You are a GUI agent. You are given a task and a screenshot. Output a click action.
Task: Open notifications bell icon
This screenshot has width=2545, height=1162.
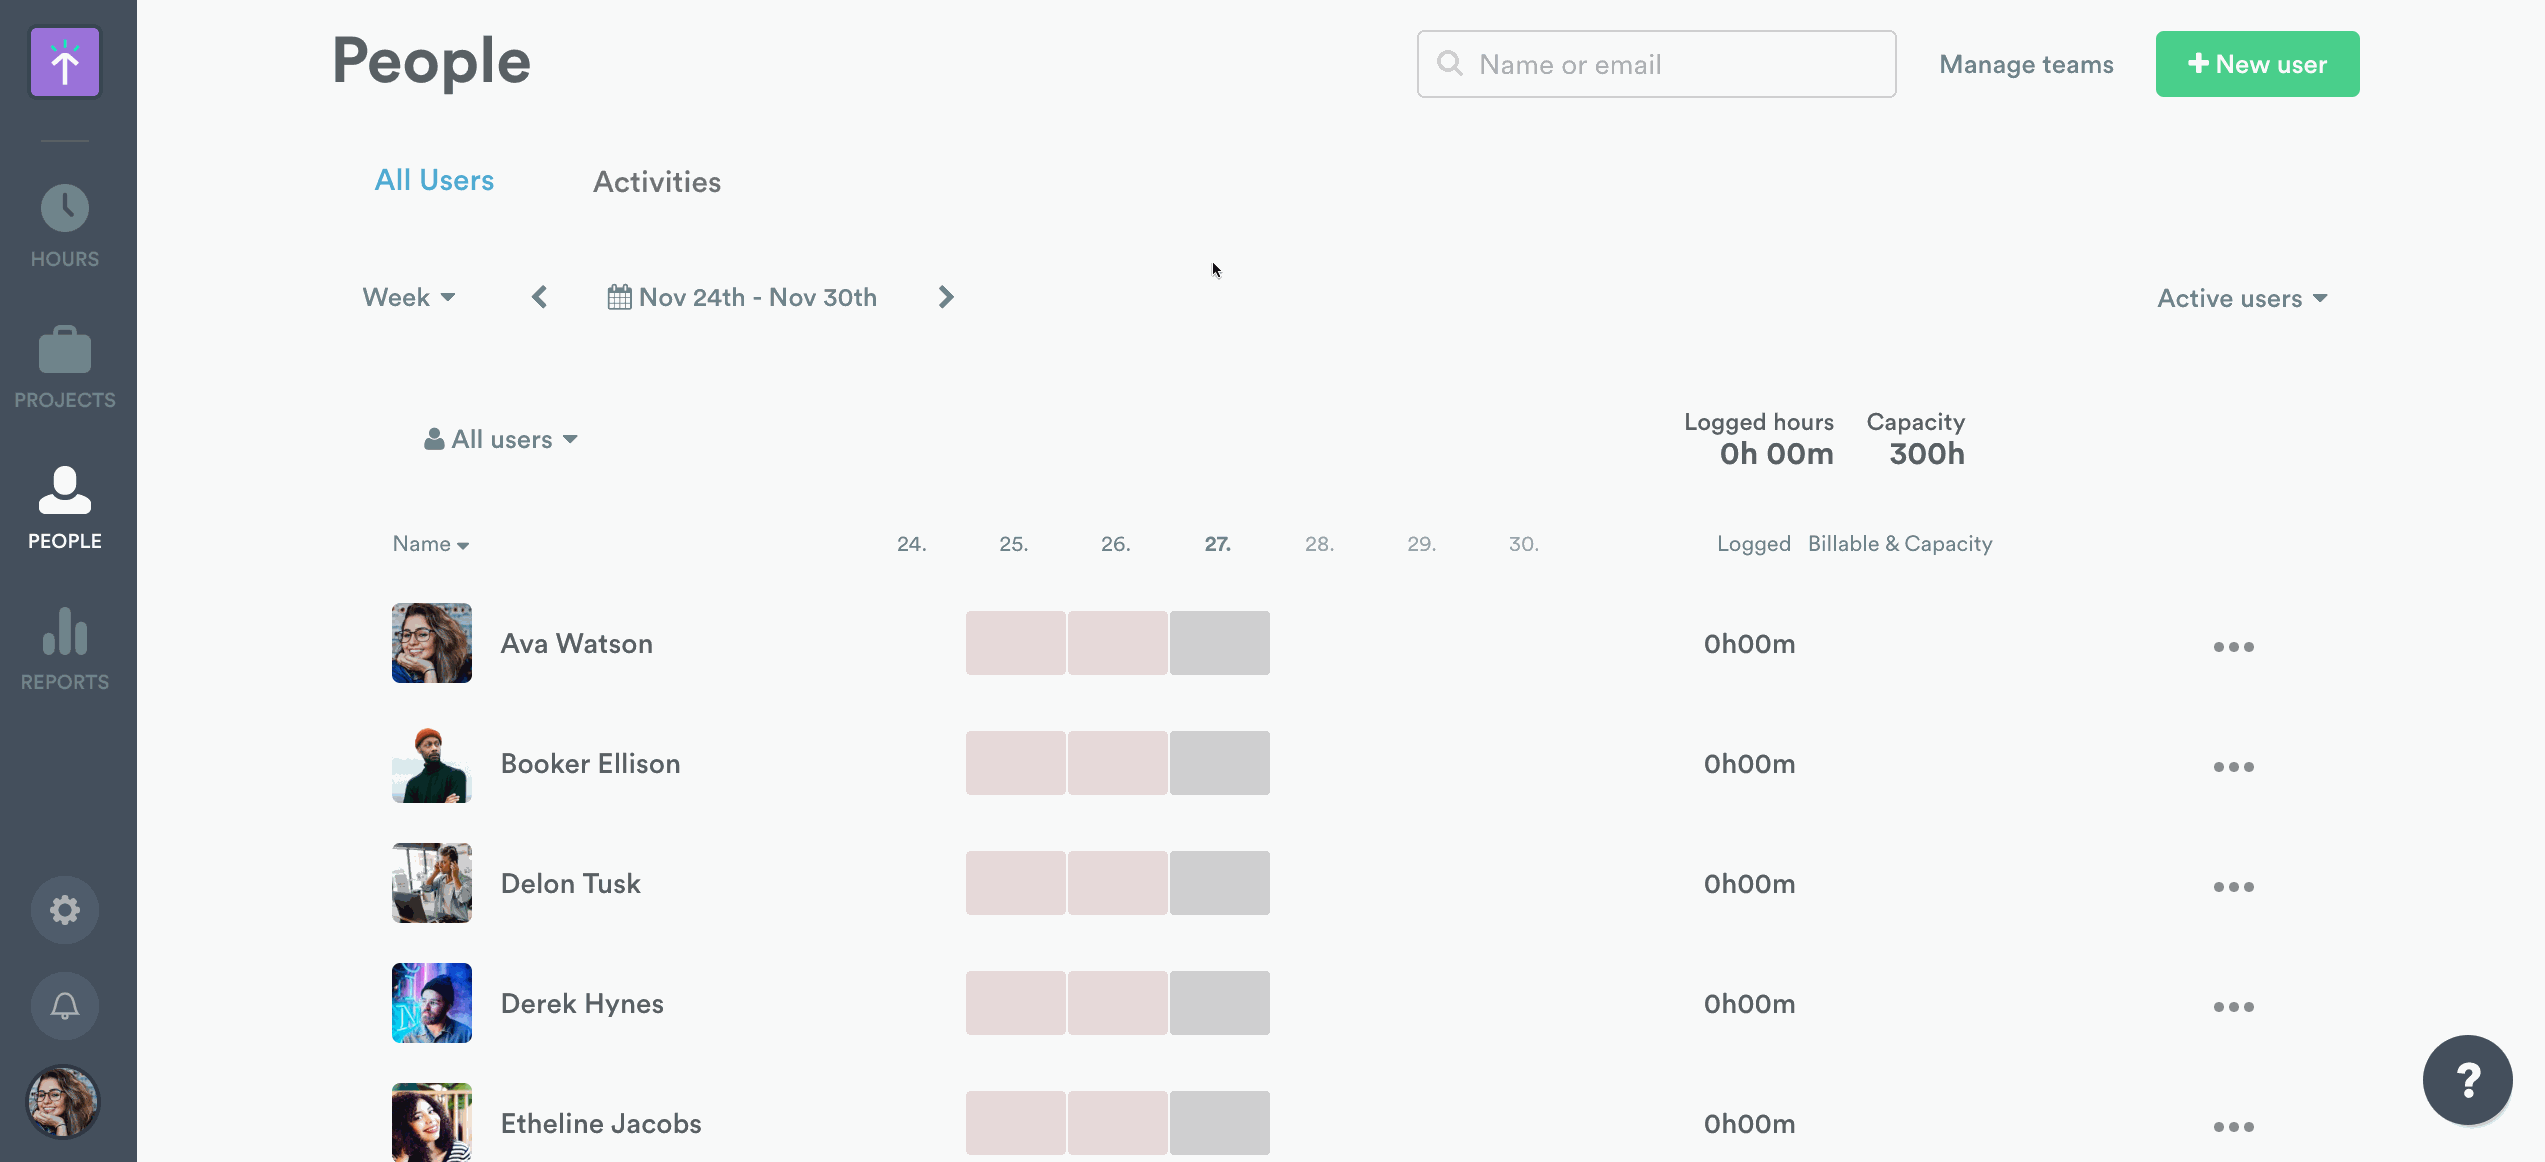(65, 1006)
